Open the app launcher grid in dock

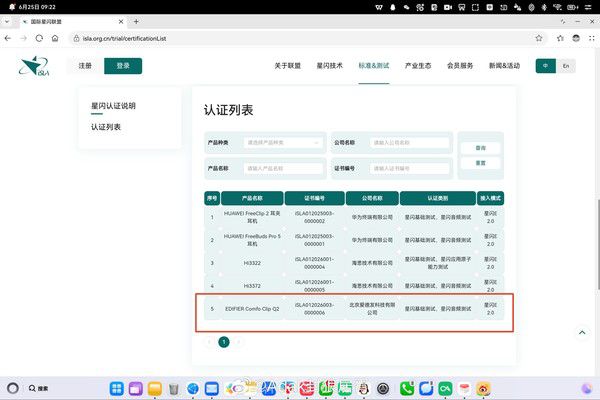click(x=117, y=389)
